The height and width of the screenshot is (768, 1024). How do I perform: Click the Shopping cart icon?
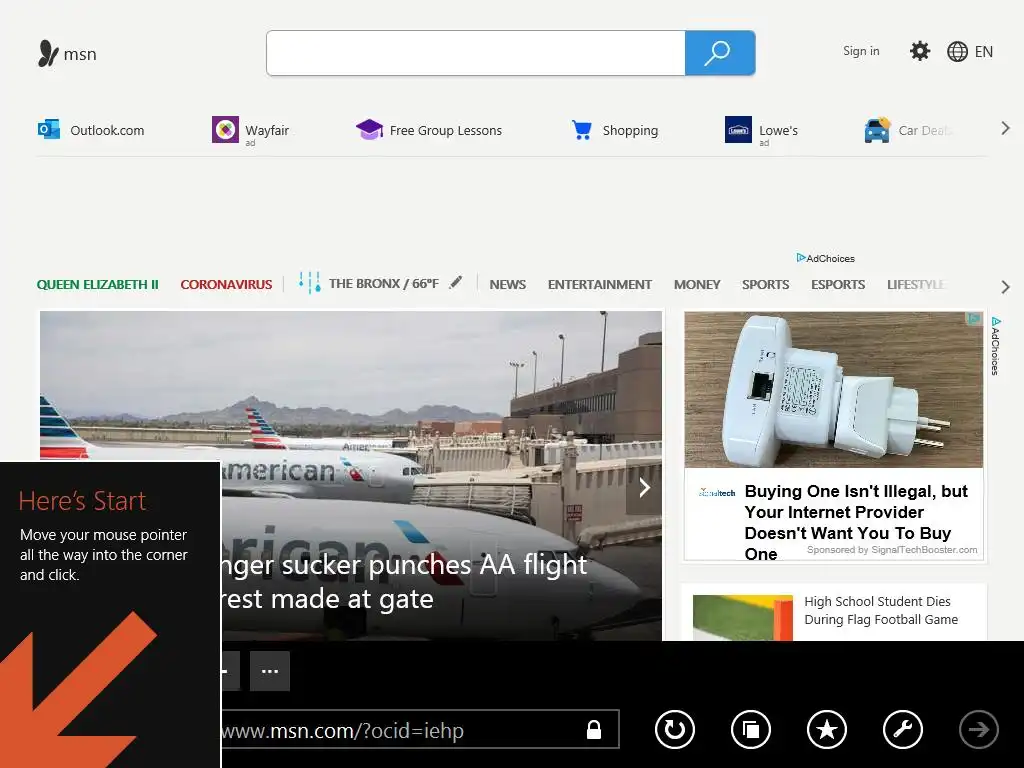coord(581,130)
